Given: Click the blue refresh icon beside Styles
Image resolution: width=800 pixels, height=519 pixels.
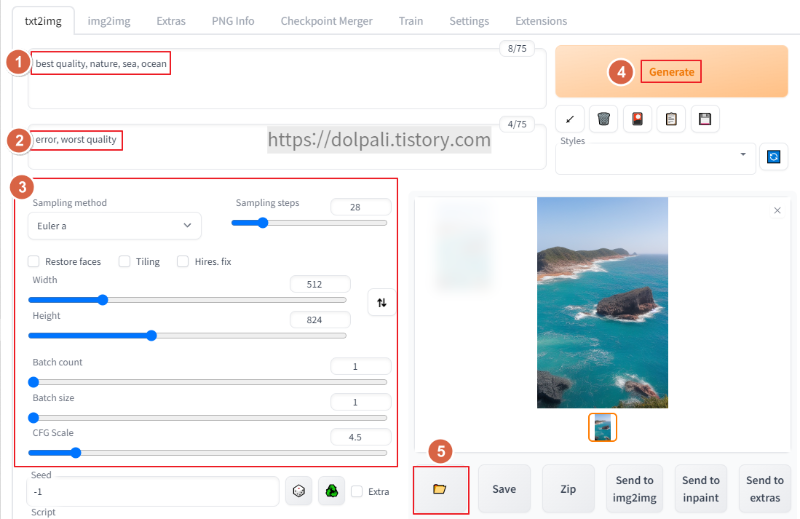Looking at the screenshot, I should point(773,157).
